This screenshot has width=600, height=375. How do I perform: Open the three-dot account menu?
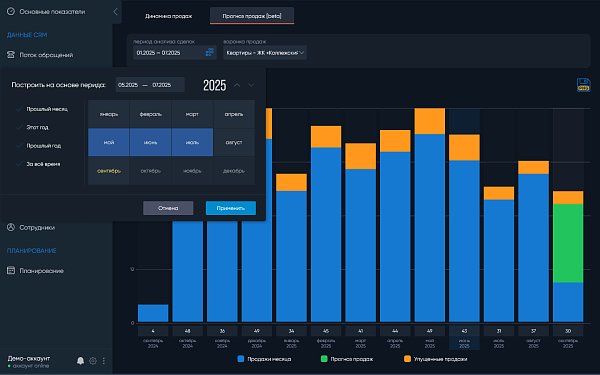pyautogui.click(x=104, y=360)
